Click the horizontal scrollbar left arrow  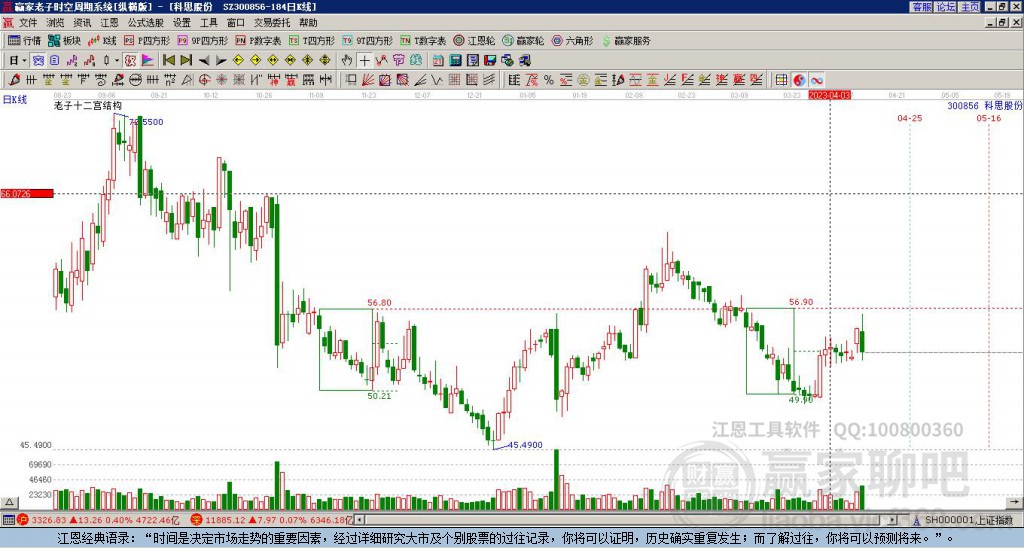coord(360,520)
